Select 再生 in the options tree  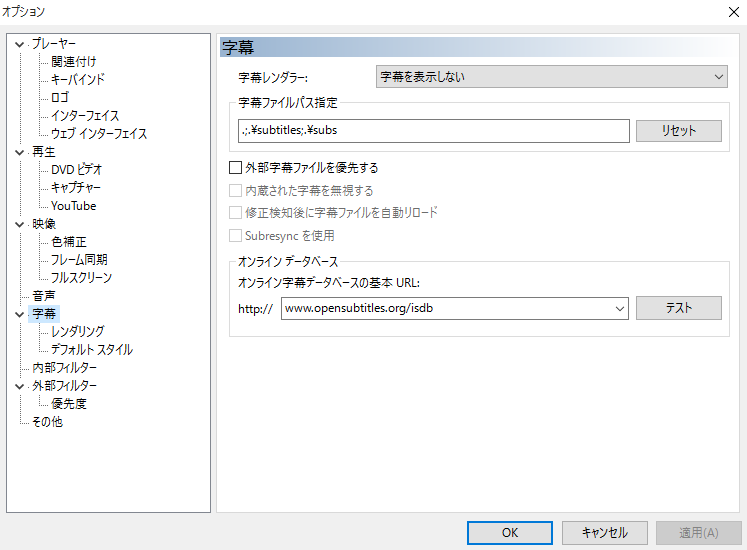[x=44, y=152]
